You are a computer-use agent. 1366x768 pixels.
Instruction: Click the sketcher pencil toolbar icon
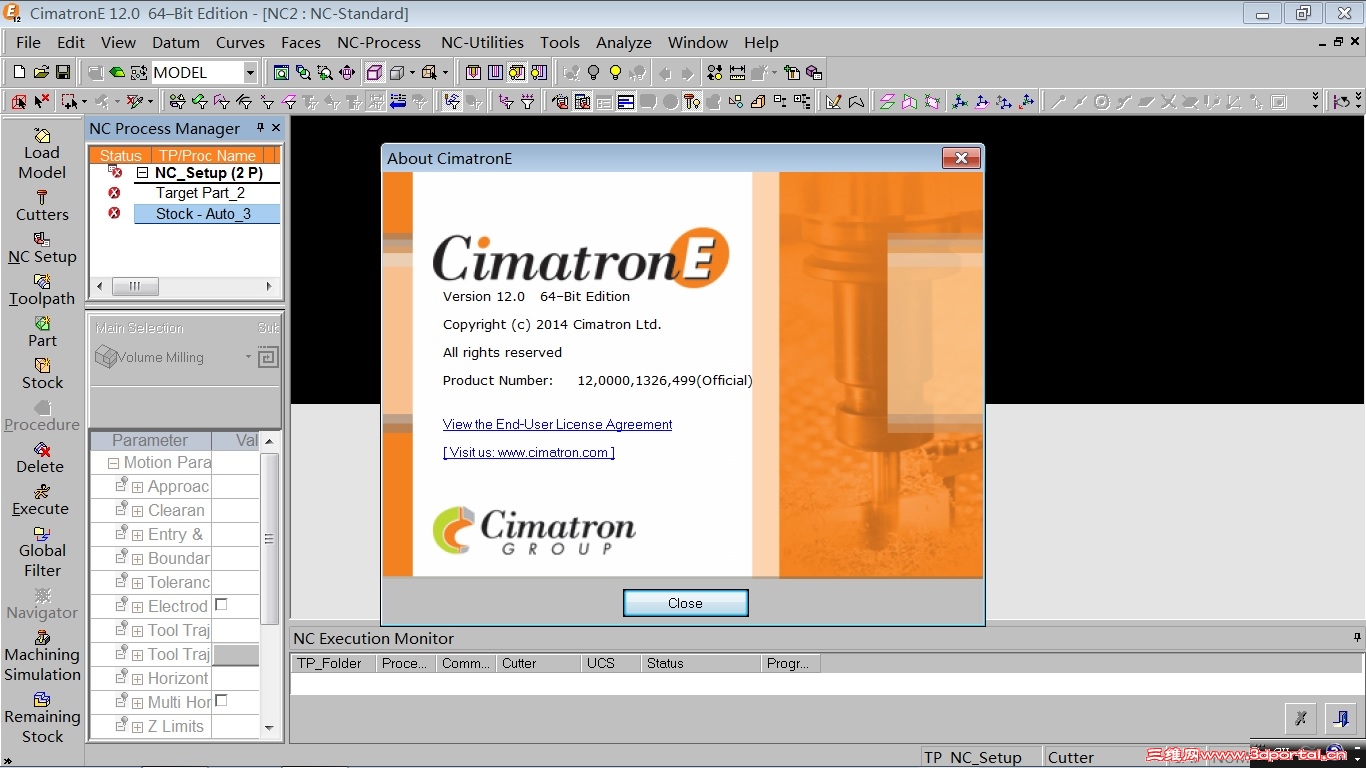point(833,101)
